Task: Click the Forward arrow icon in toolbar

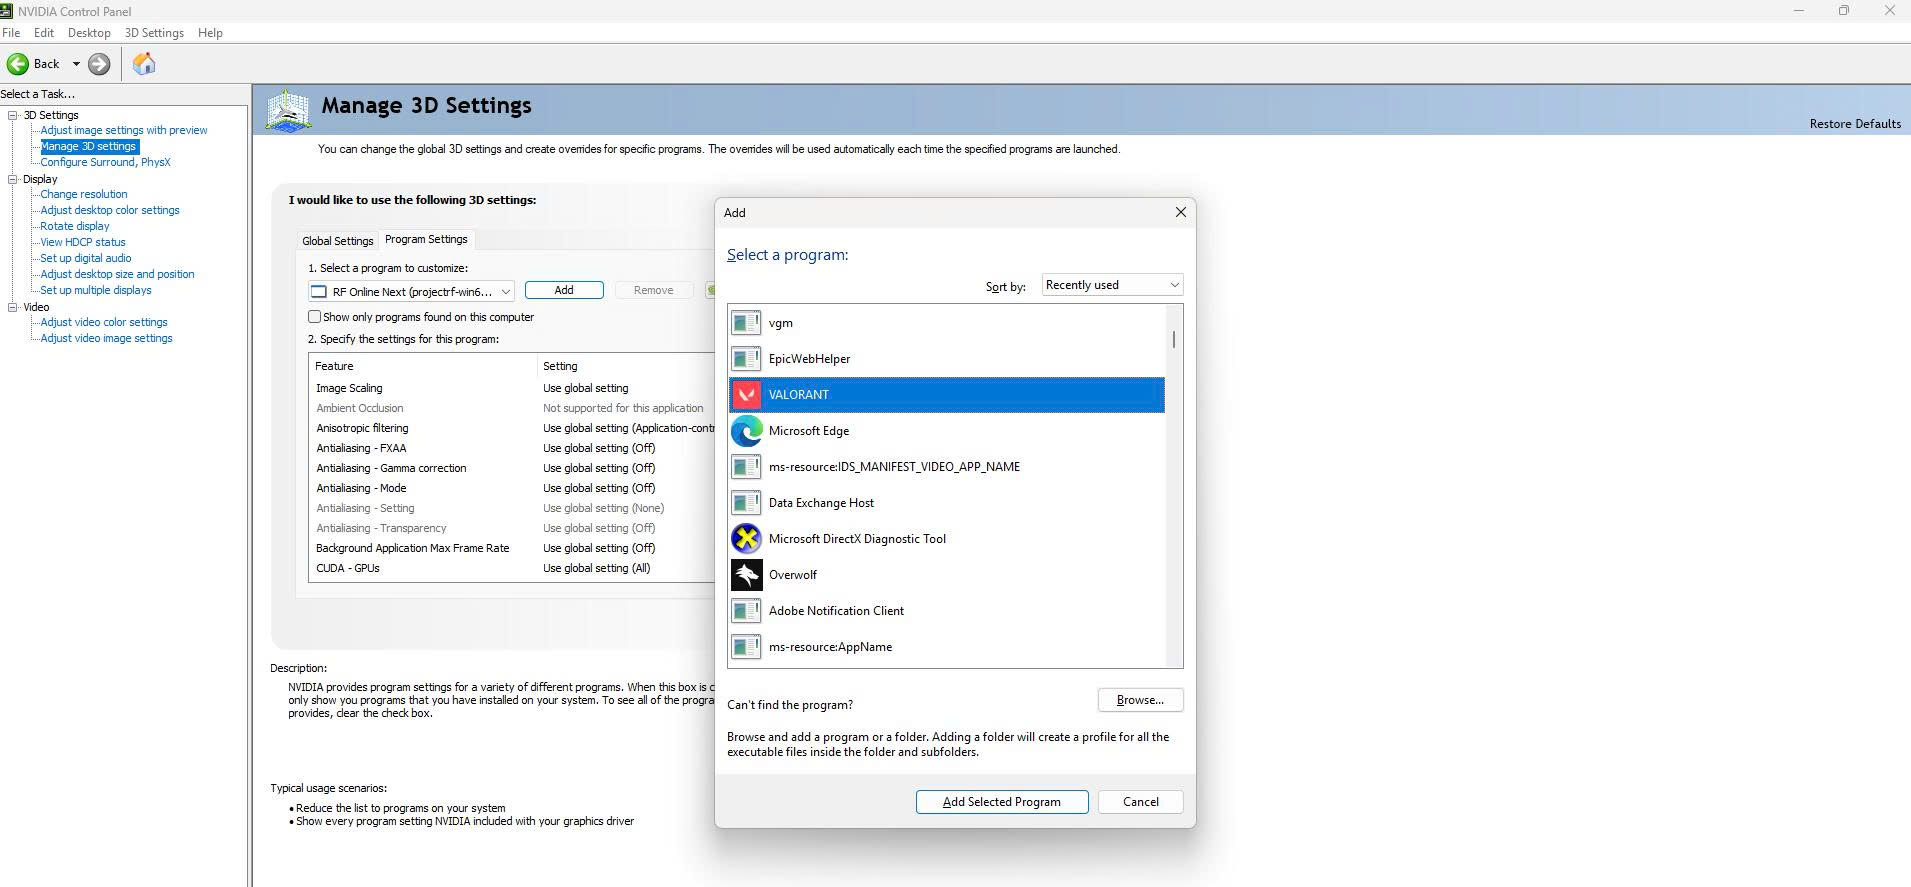Action: point(99,64)
